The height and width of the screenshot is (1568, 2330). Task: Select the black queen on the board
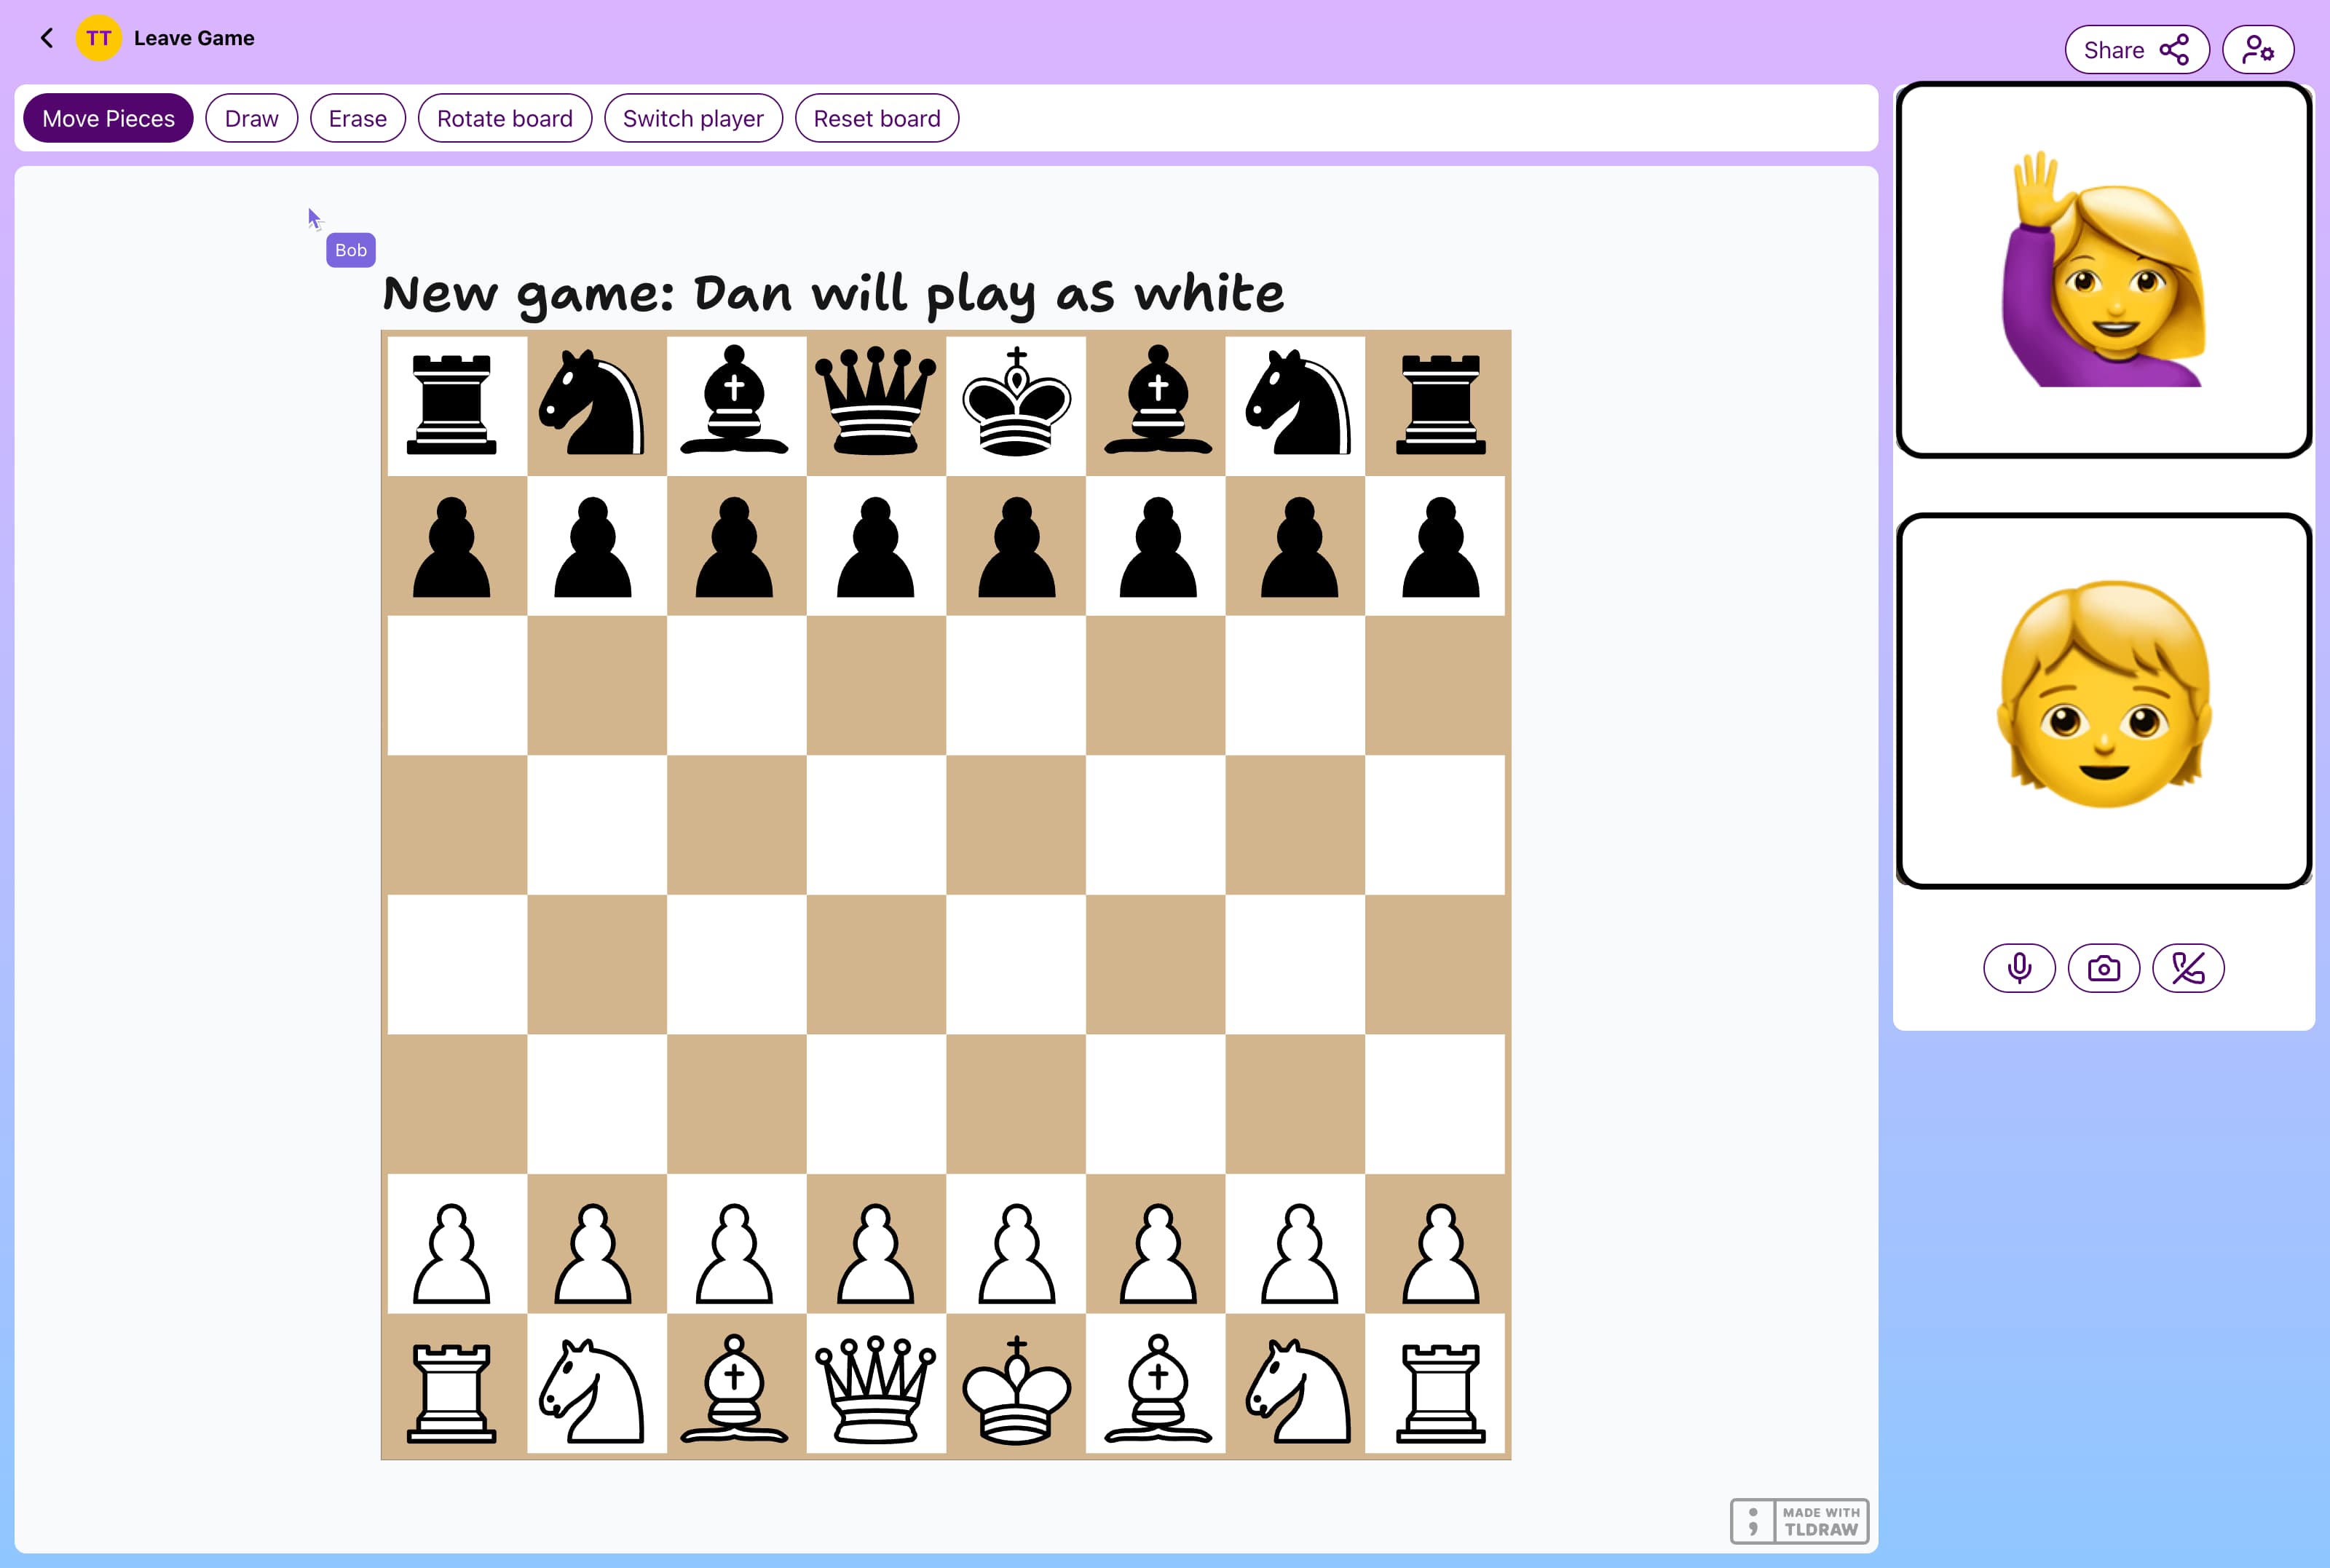coord(875,404)
